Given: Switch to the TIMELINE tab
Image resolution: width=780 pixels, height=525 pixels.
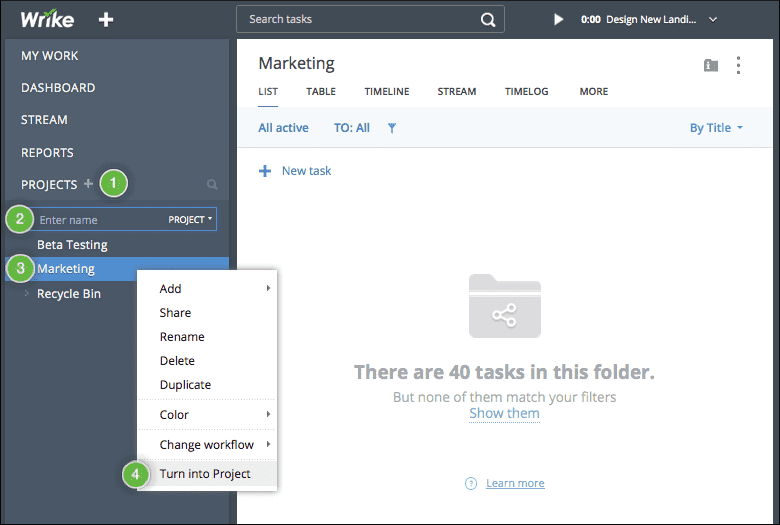Looking at the screenshot, I should [x=386, y=92].
